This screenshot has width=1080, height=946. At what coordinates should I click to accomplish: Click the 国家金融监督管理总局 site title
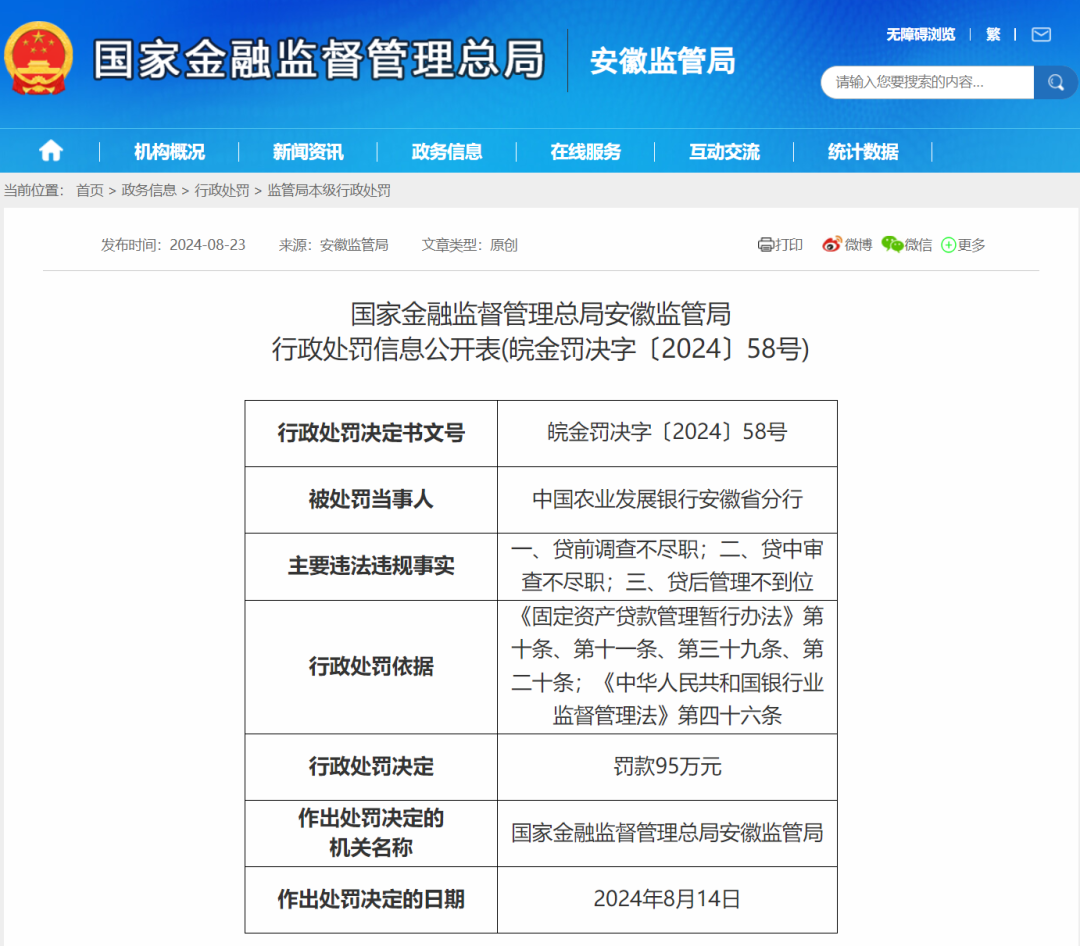tap(319, 59)
